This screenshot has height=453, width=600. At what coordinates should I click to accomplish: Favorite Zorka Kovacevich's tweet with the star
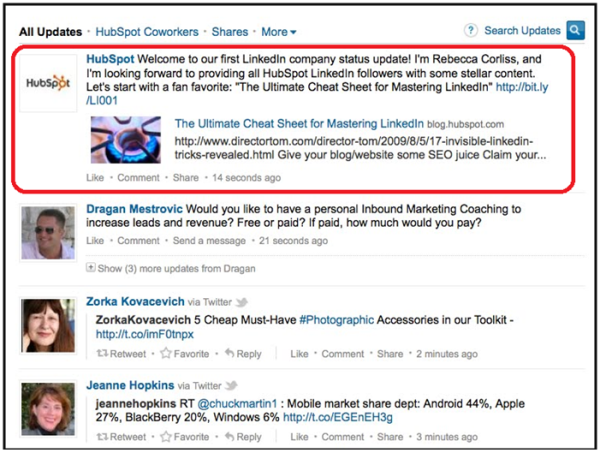click(x=168, y=353)
